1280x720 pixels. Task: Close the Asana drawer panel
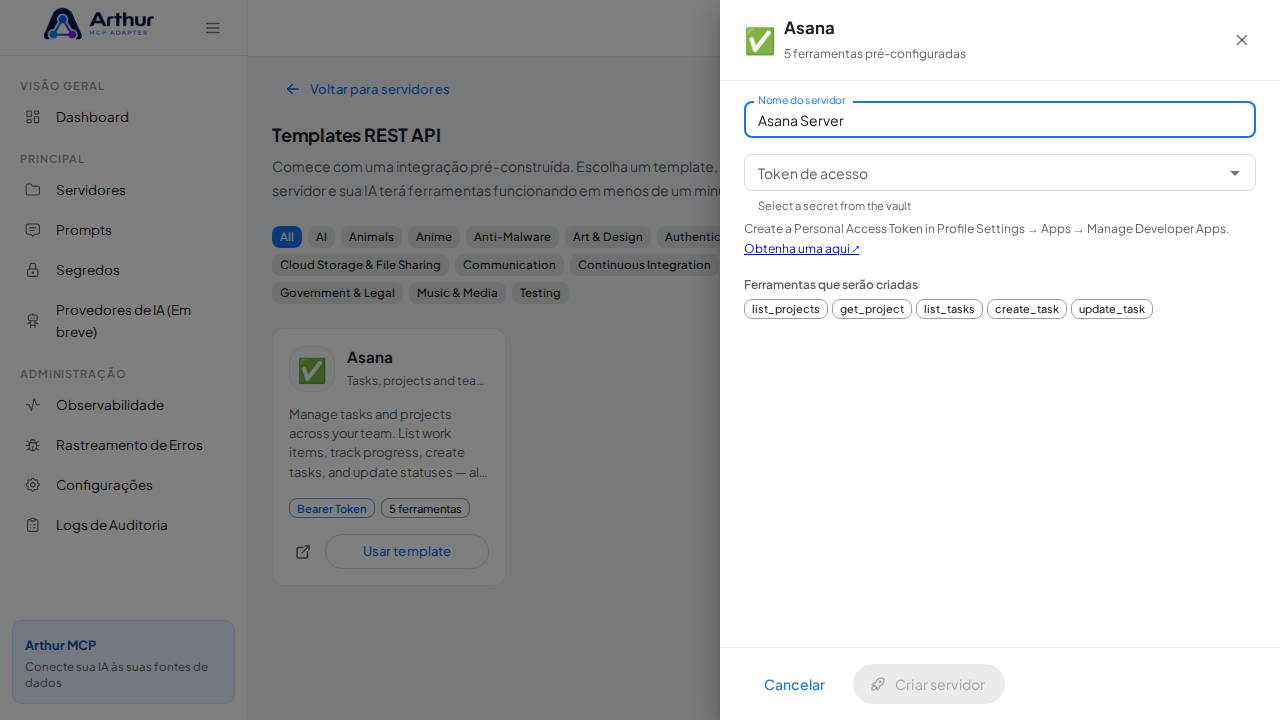[1242, 40]
